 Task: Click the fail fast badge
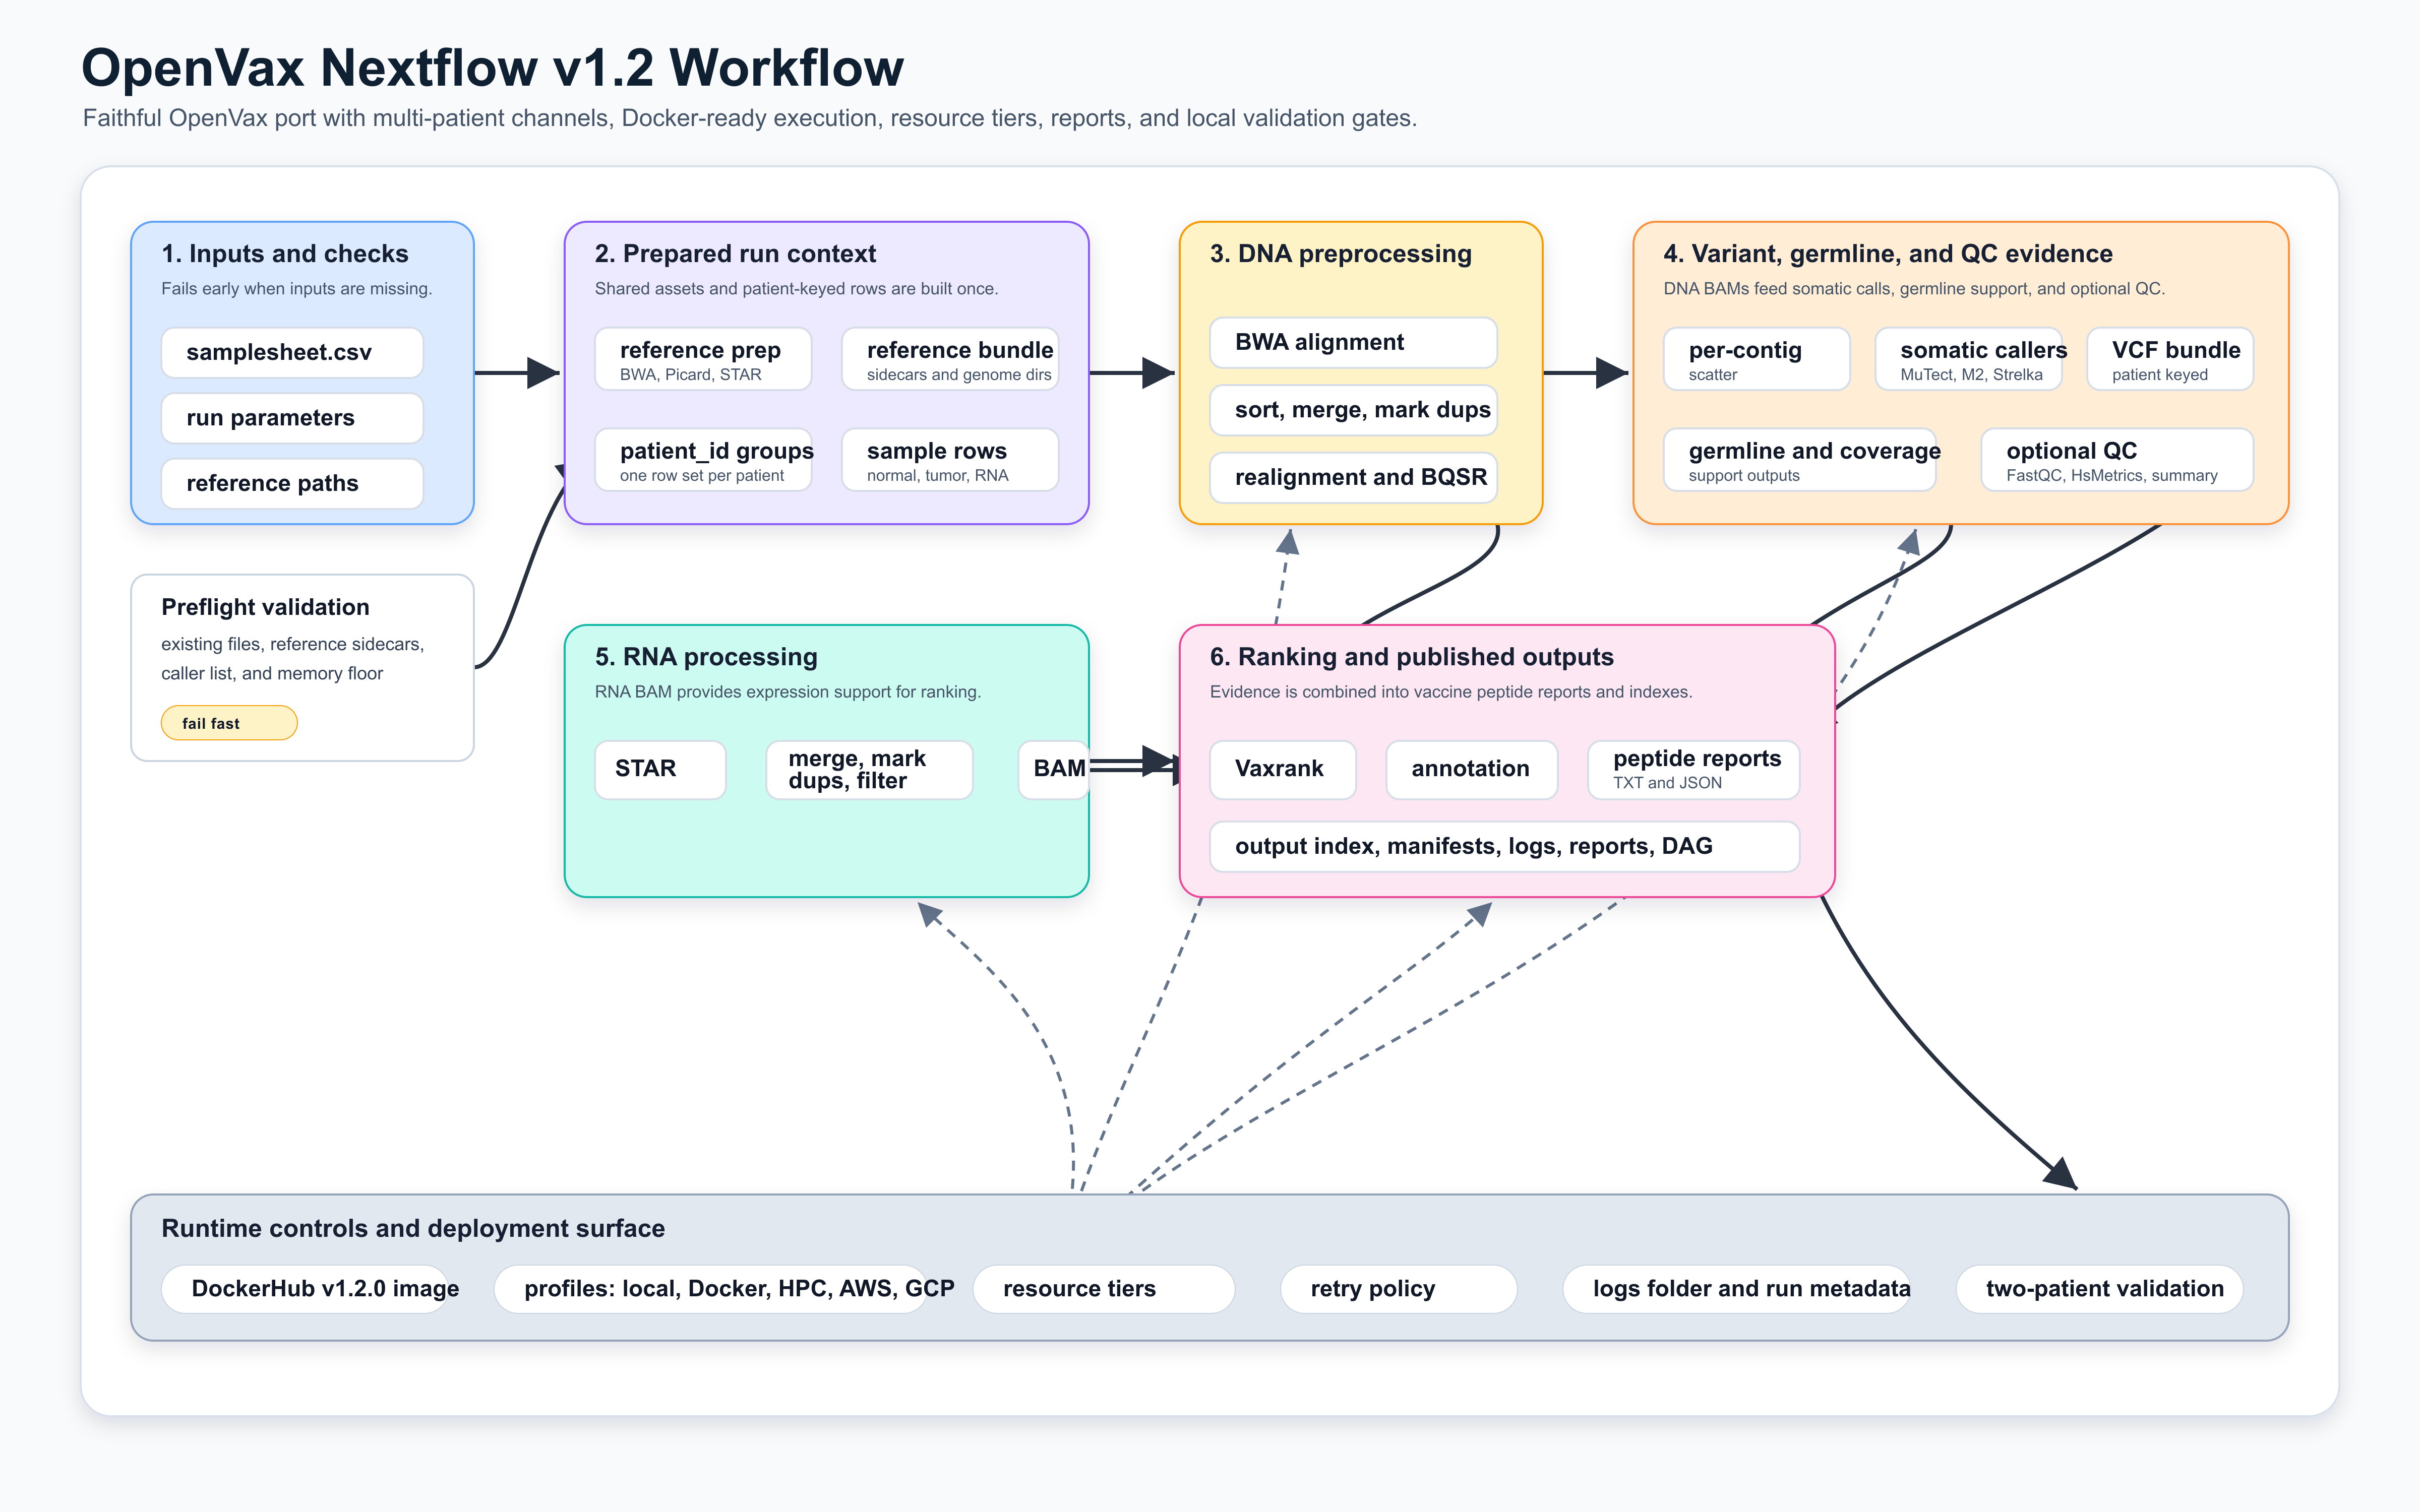click(x=229, y=723)
